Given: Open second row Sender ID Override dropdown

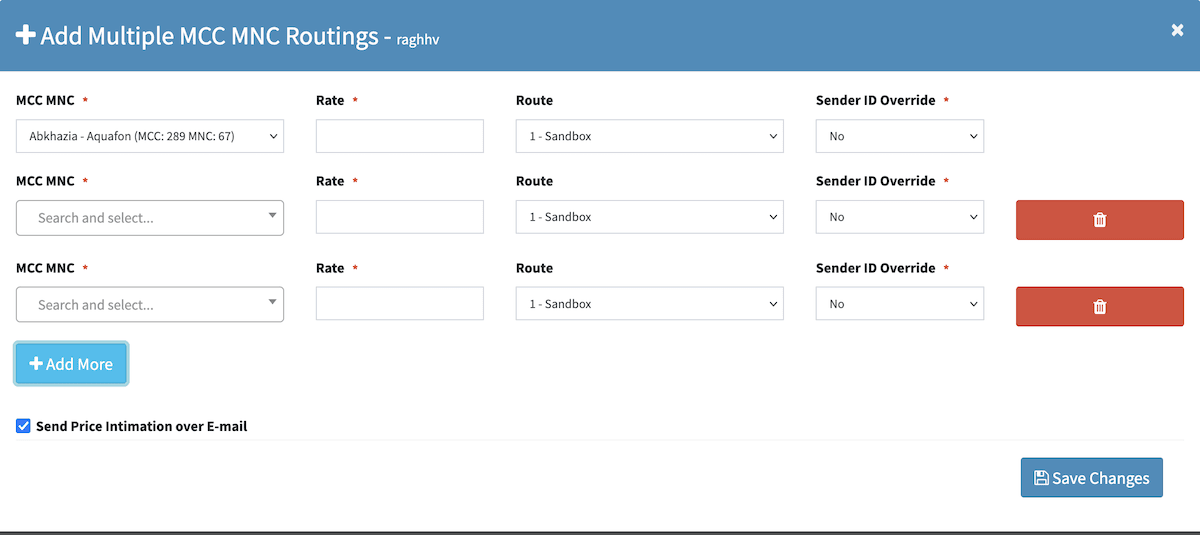Looking at the screenshot, I should (x=899, y=217).
